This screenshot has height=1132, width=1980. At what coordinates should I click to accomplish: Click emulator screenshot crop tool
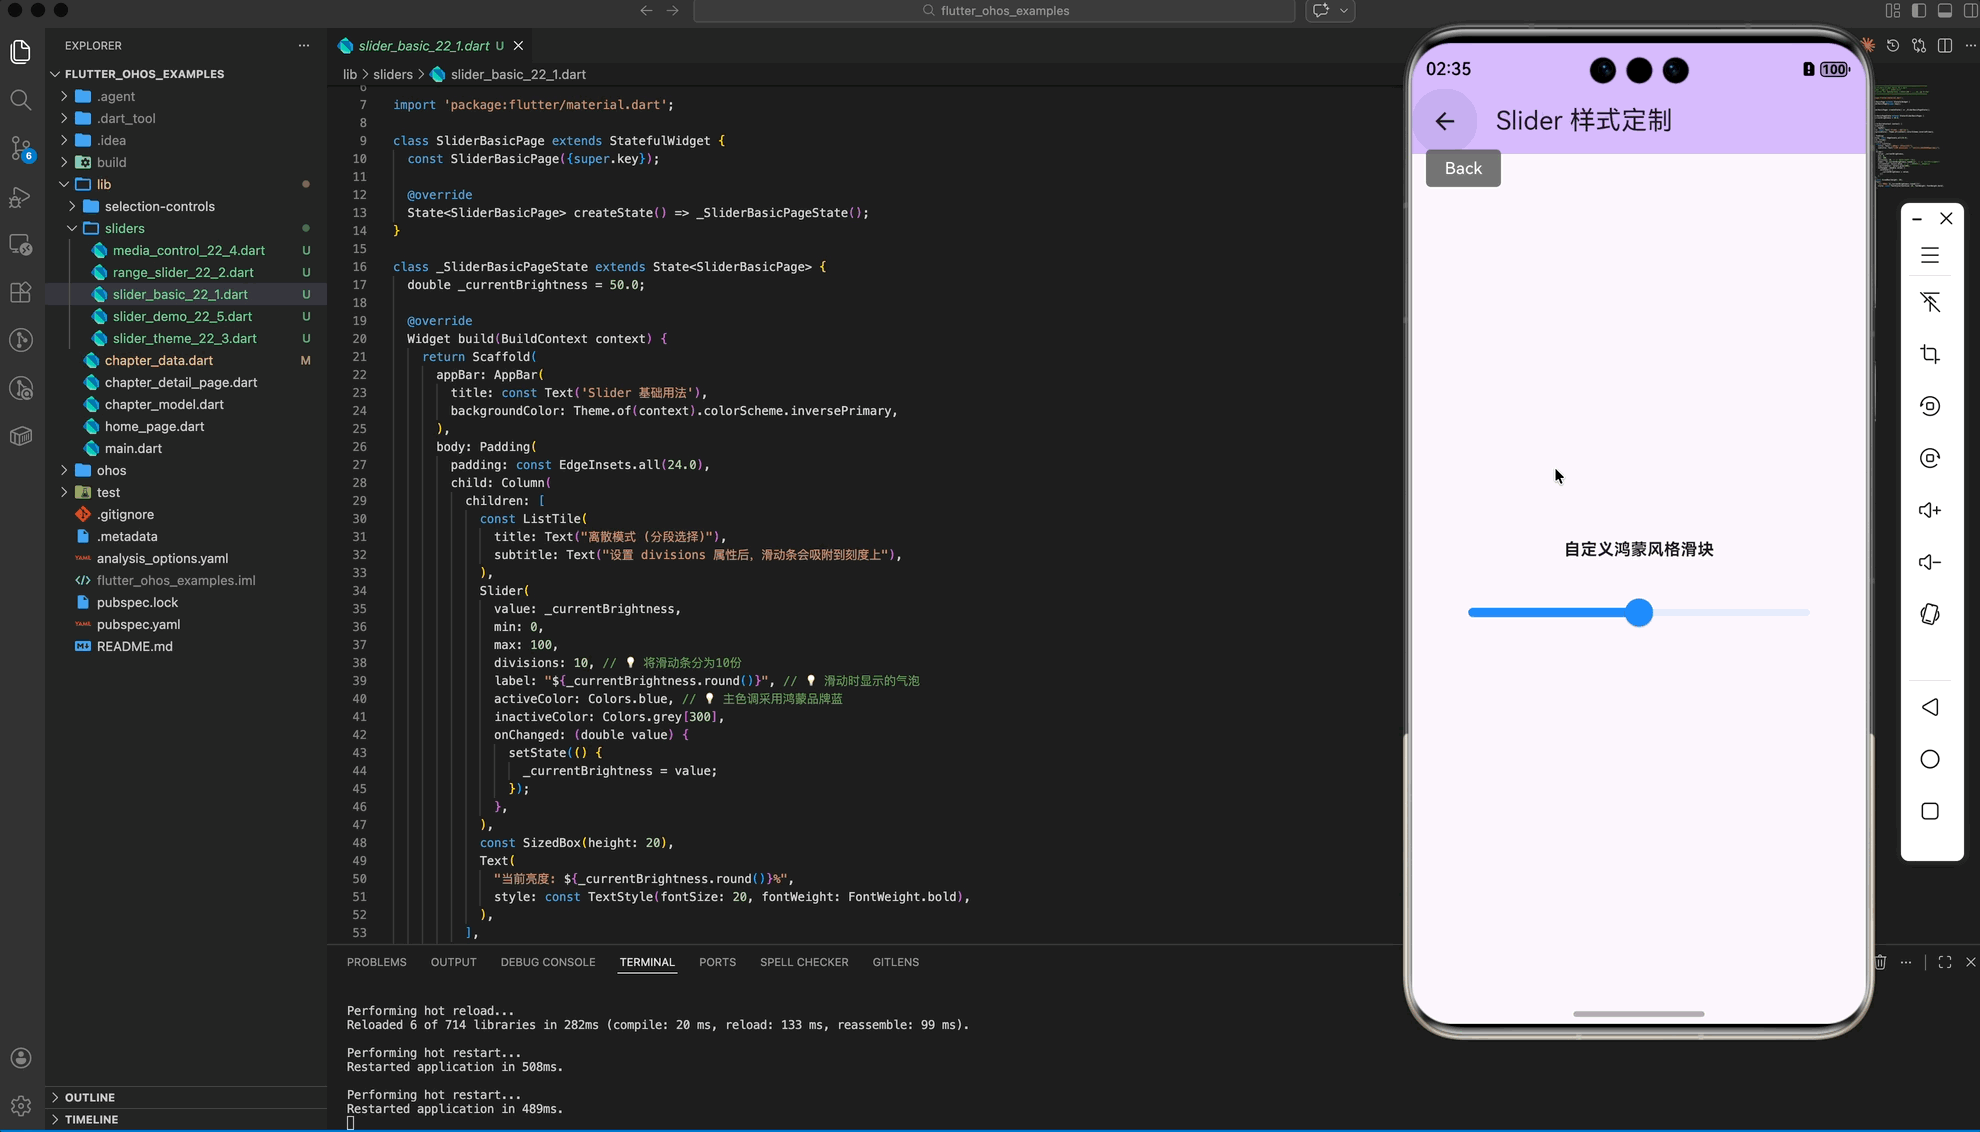(x=1930, y=354)
